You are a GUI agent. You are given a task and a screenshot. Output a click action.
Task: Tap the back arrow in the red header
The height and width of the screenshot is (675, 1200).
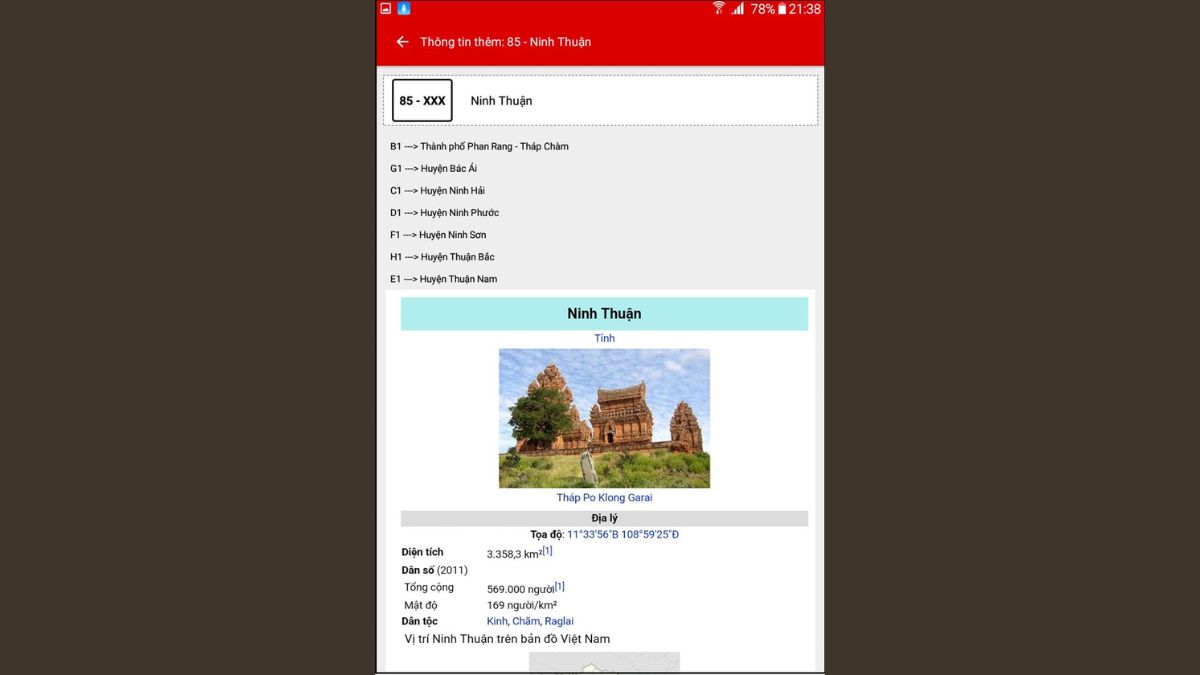(x=402, y=42)
